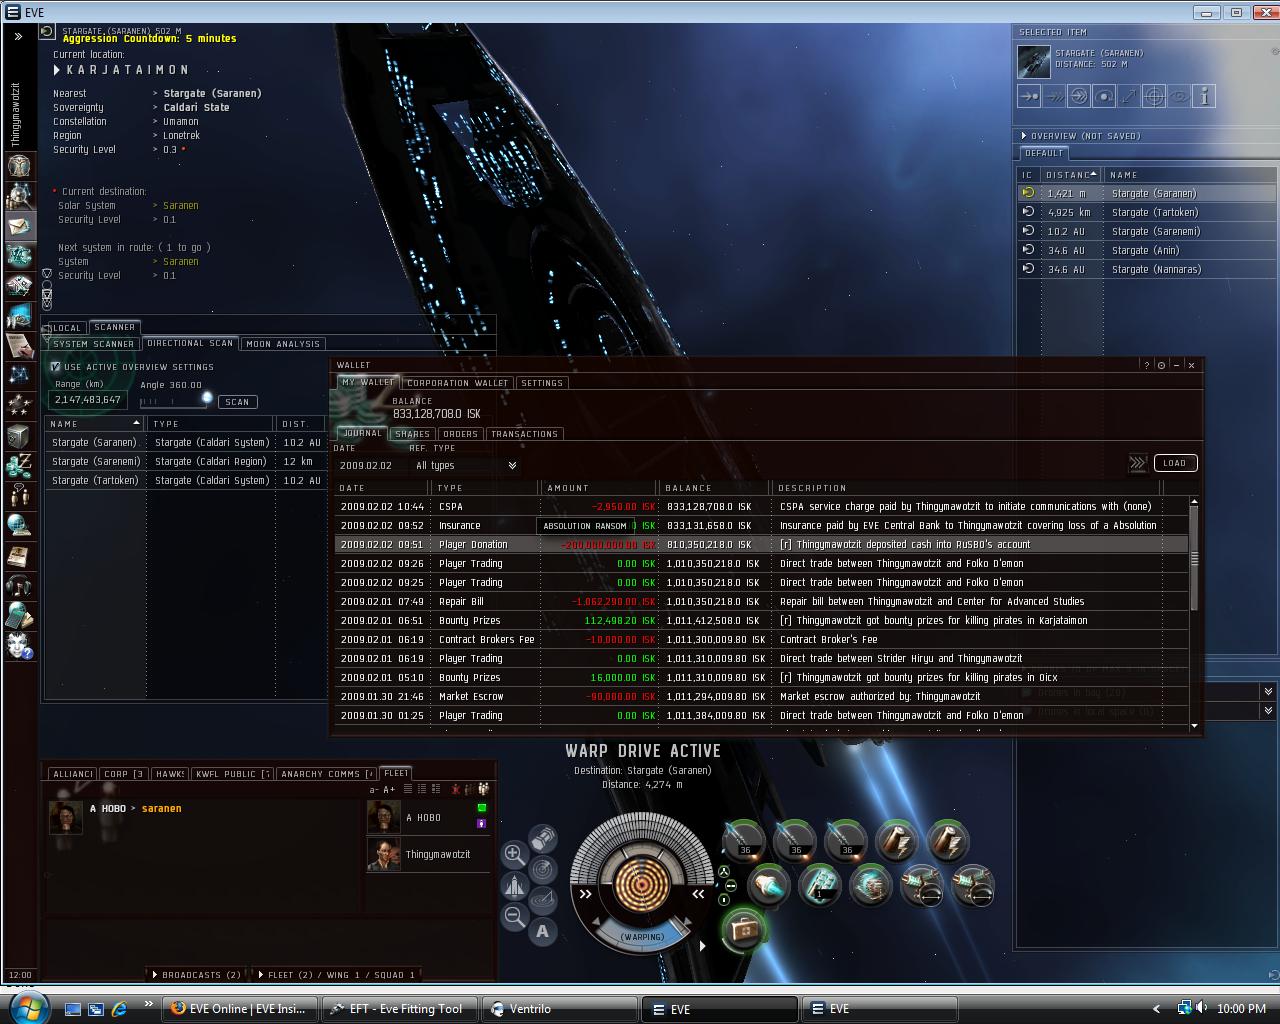Switch to the wallet Transactions tab
The height and width of the screenshot is (1024, 1280).
[524, 434]
